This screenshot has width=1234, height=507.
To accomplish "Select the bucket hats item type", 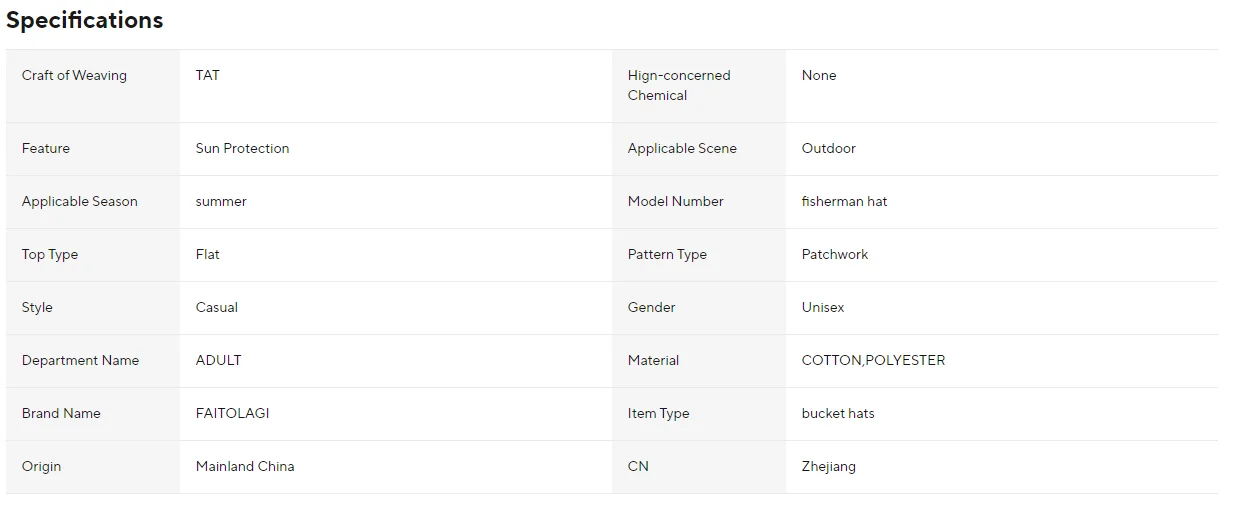I will tap(838, 413).
